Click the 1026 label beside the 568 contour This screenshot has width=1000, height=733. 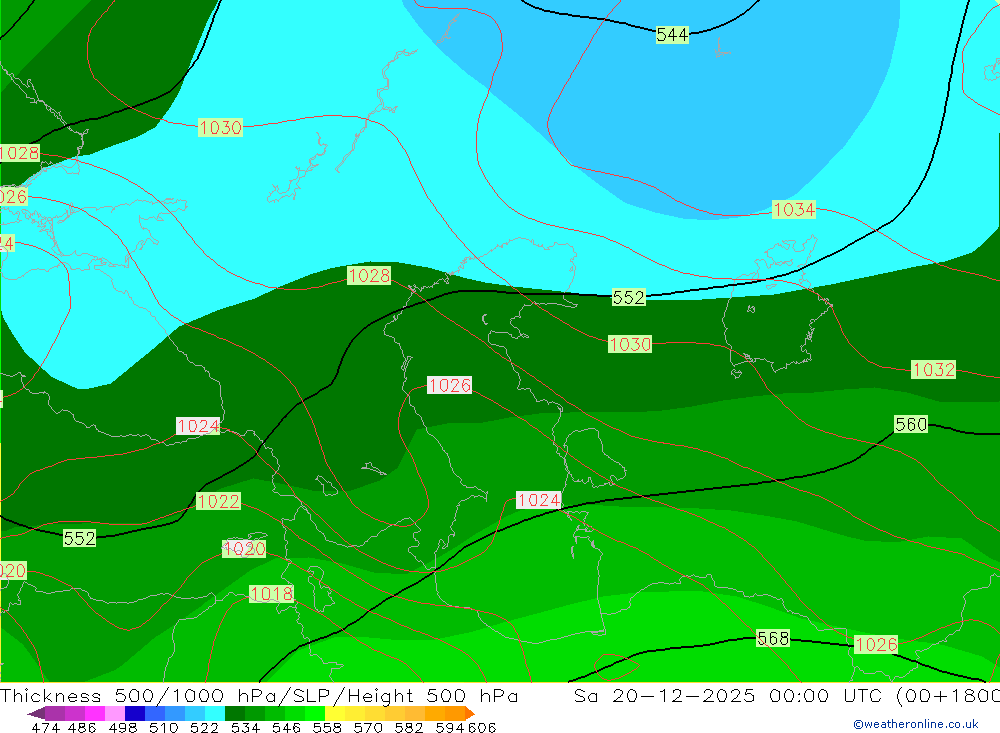[x=876, y=644]
